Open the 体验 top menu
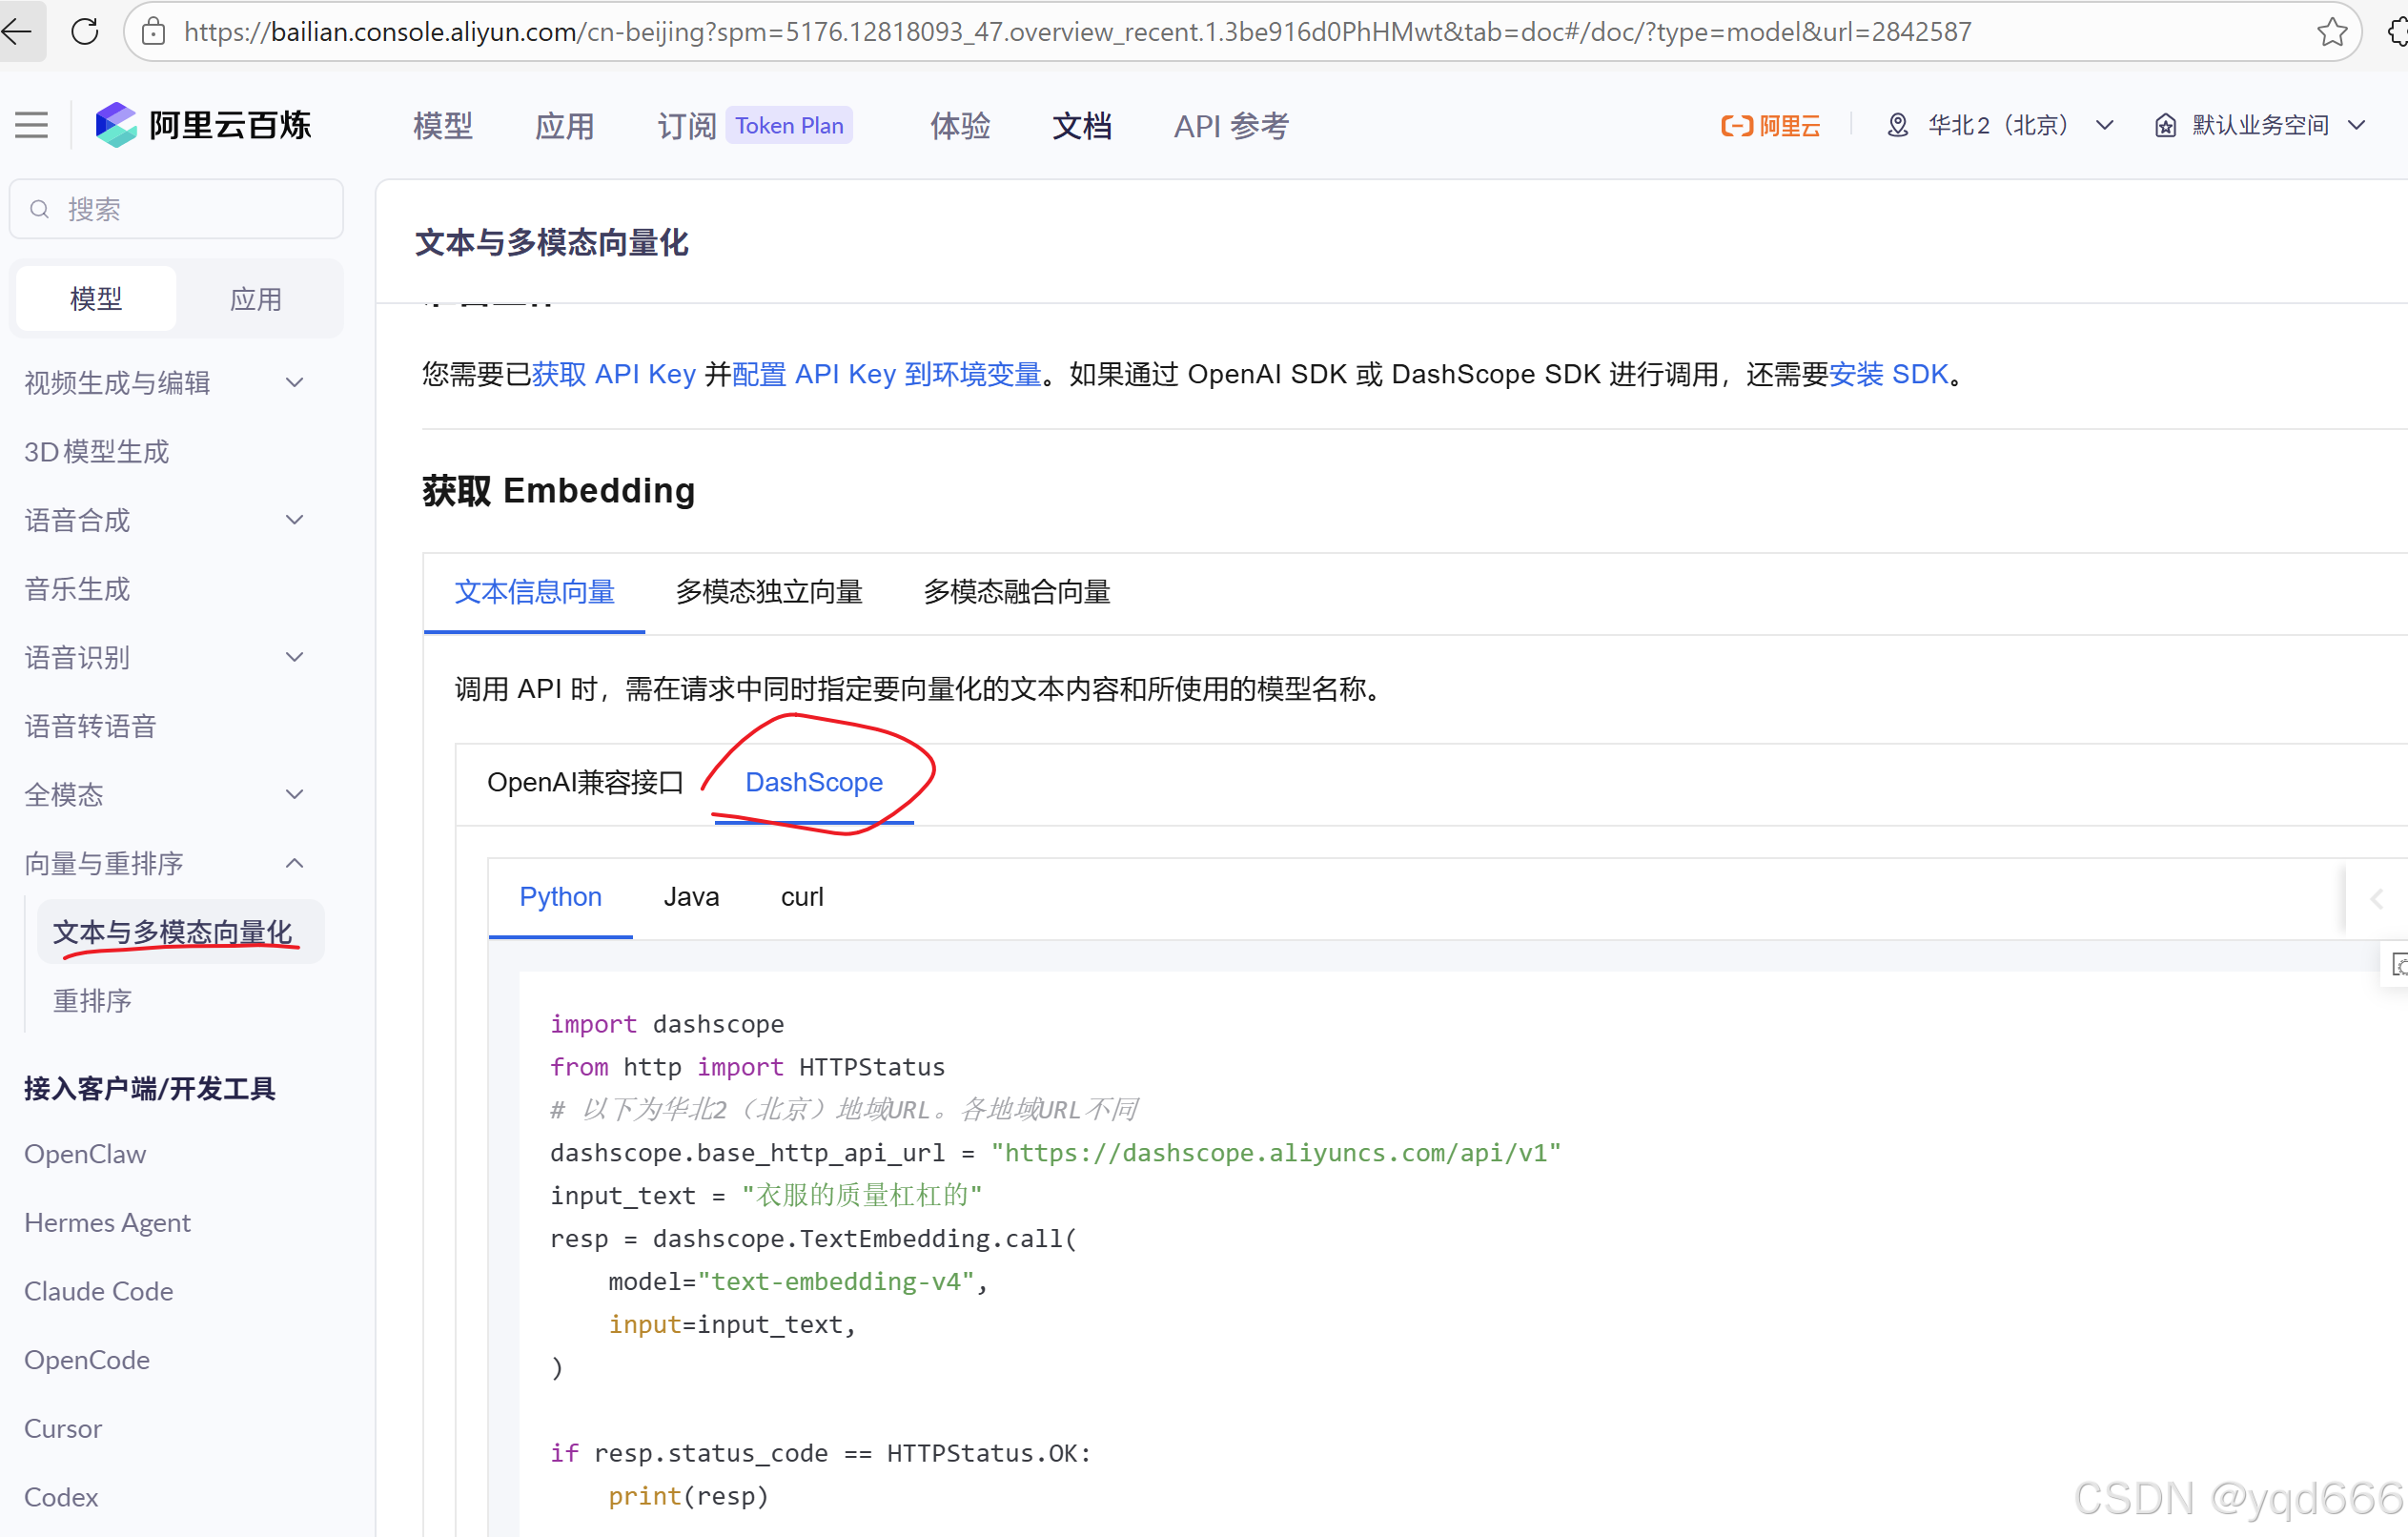This screenshot has width=2408, height=1537. (960, 125)
